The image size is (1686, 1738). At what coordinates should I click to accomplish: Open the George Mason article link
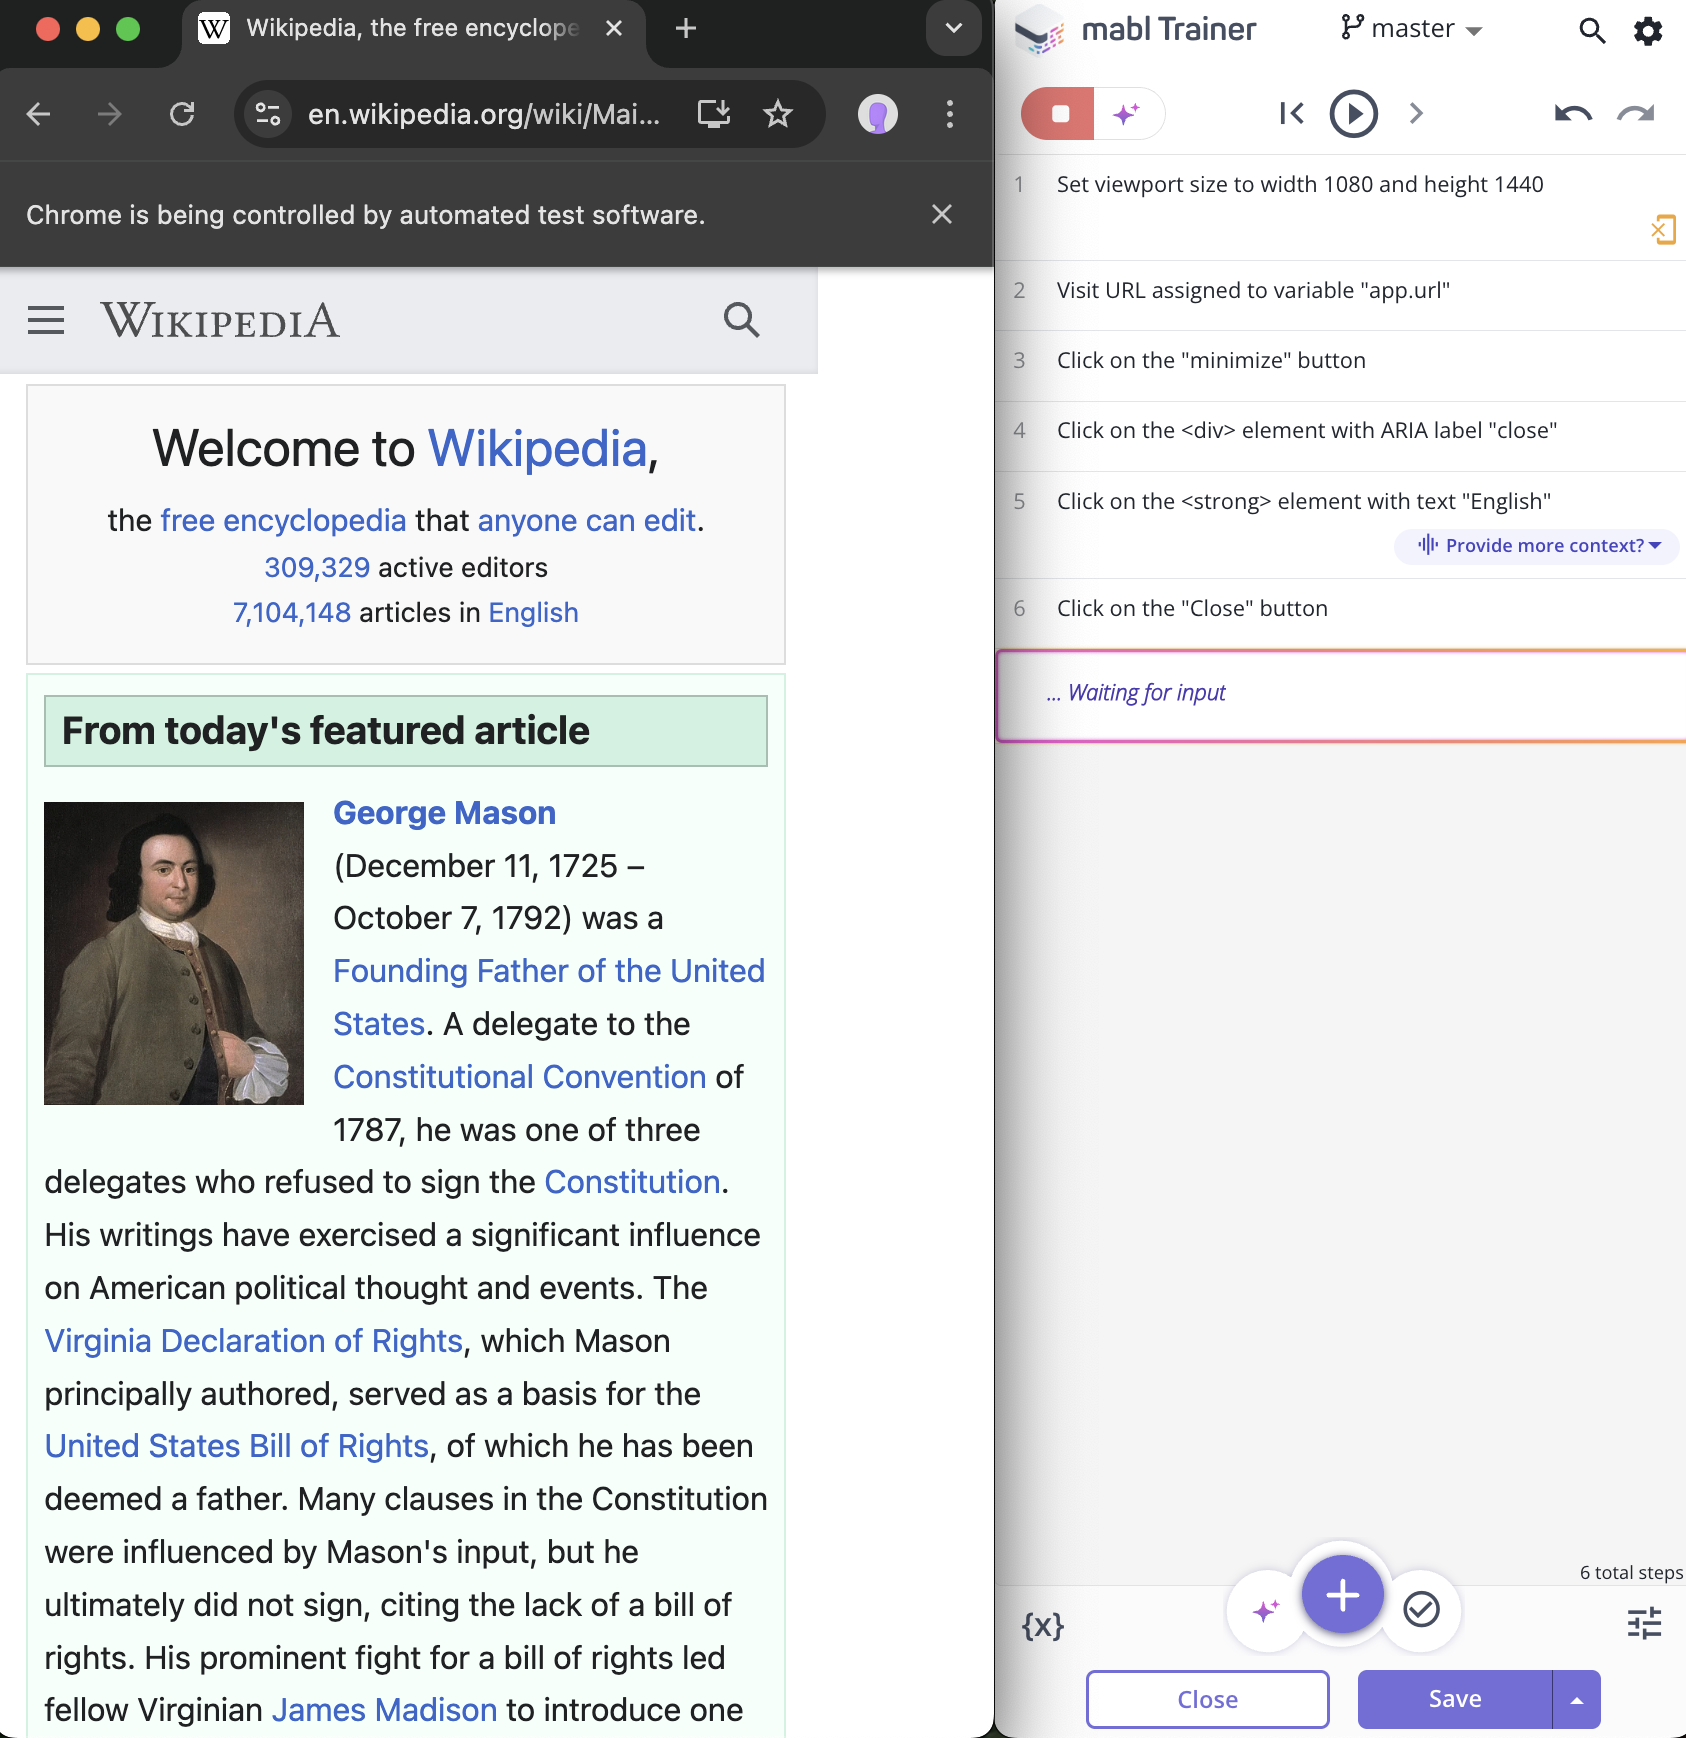(x=443, y=813)
